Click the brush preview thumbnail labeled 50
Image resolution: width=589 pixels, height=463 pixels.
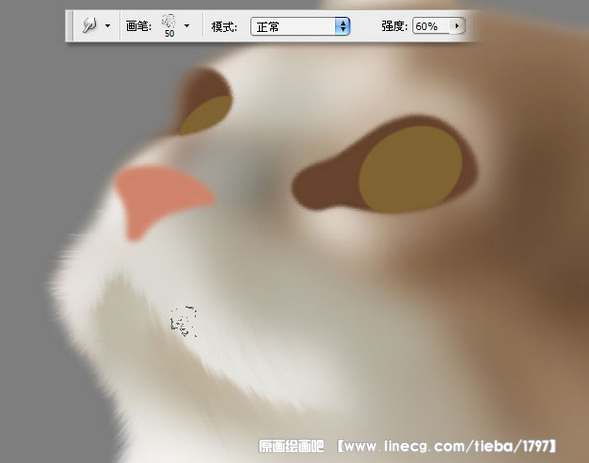pyautogui.click(x=169, y=26)
